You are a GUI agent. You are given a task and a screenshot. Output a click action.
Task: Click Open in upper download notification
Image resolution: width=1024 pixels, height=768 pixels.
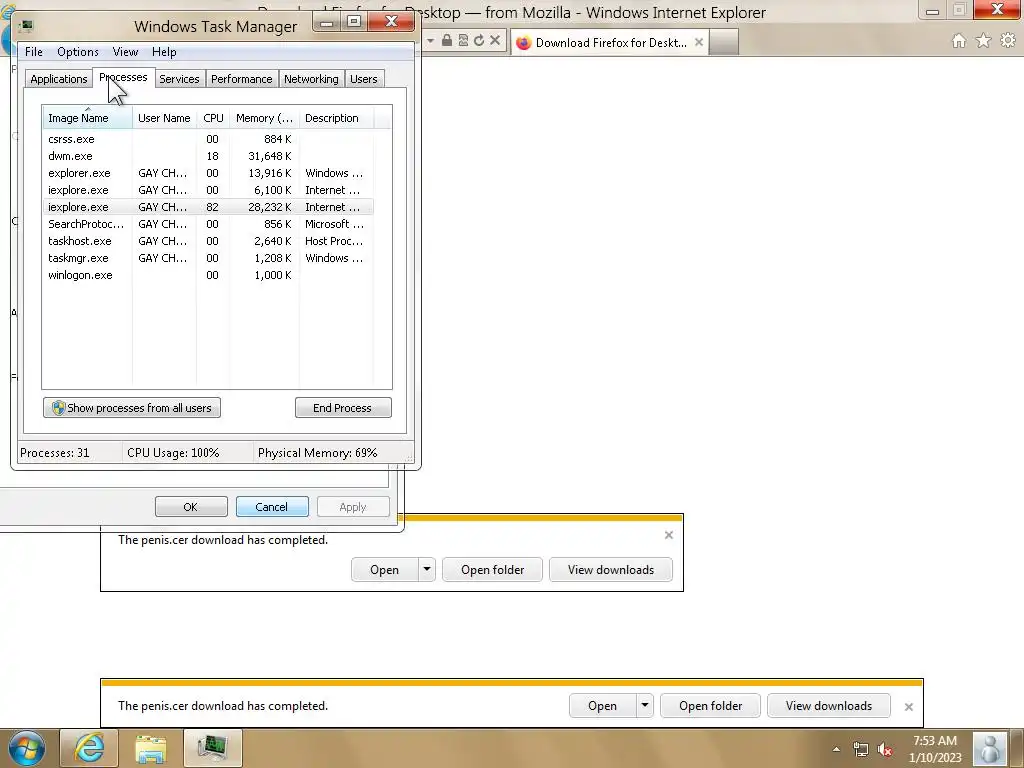point(385,569)
